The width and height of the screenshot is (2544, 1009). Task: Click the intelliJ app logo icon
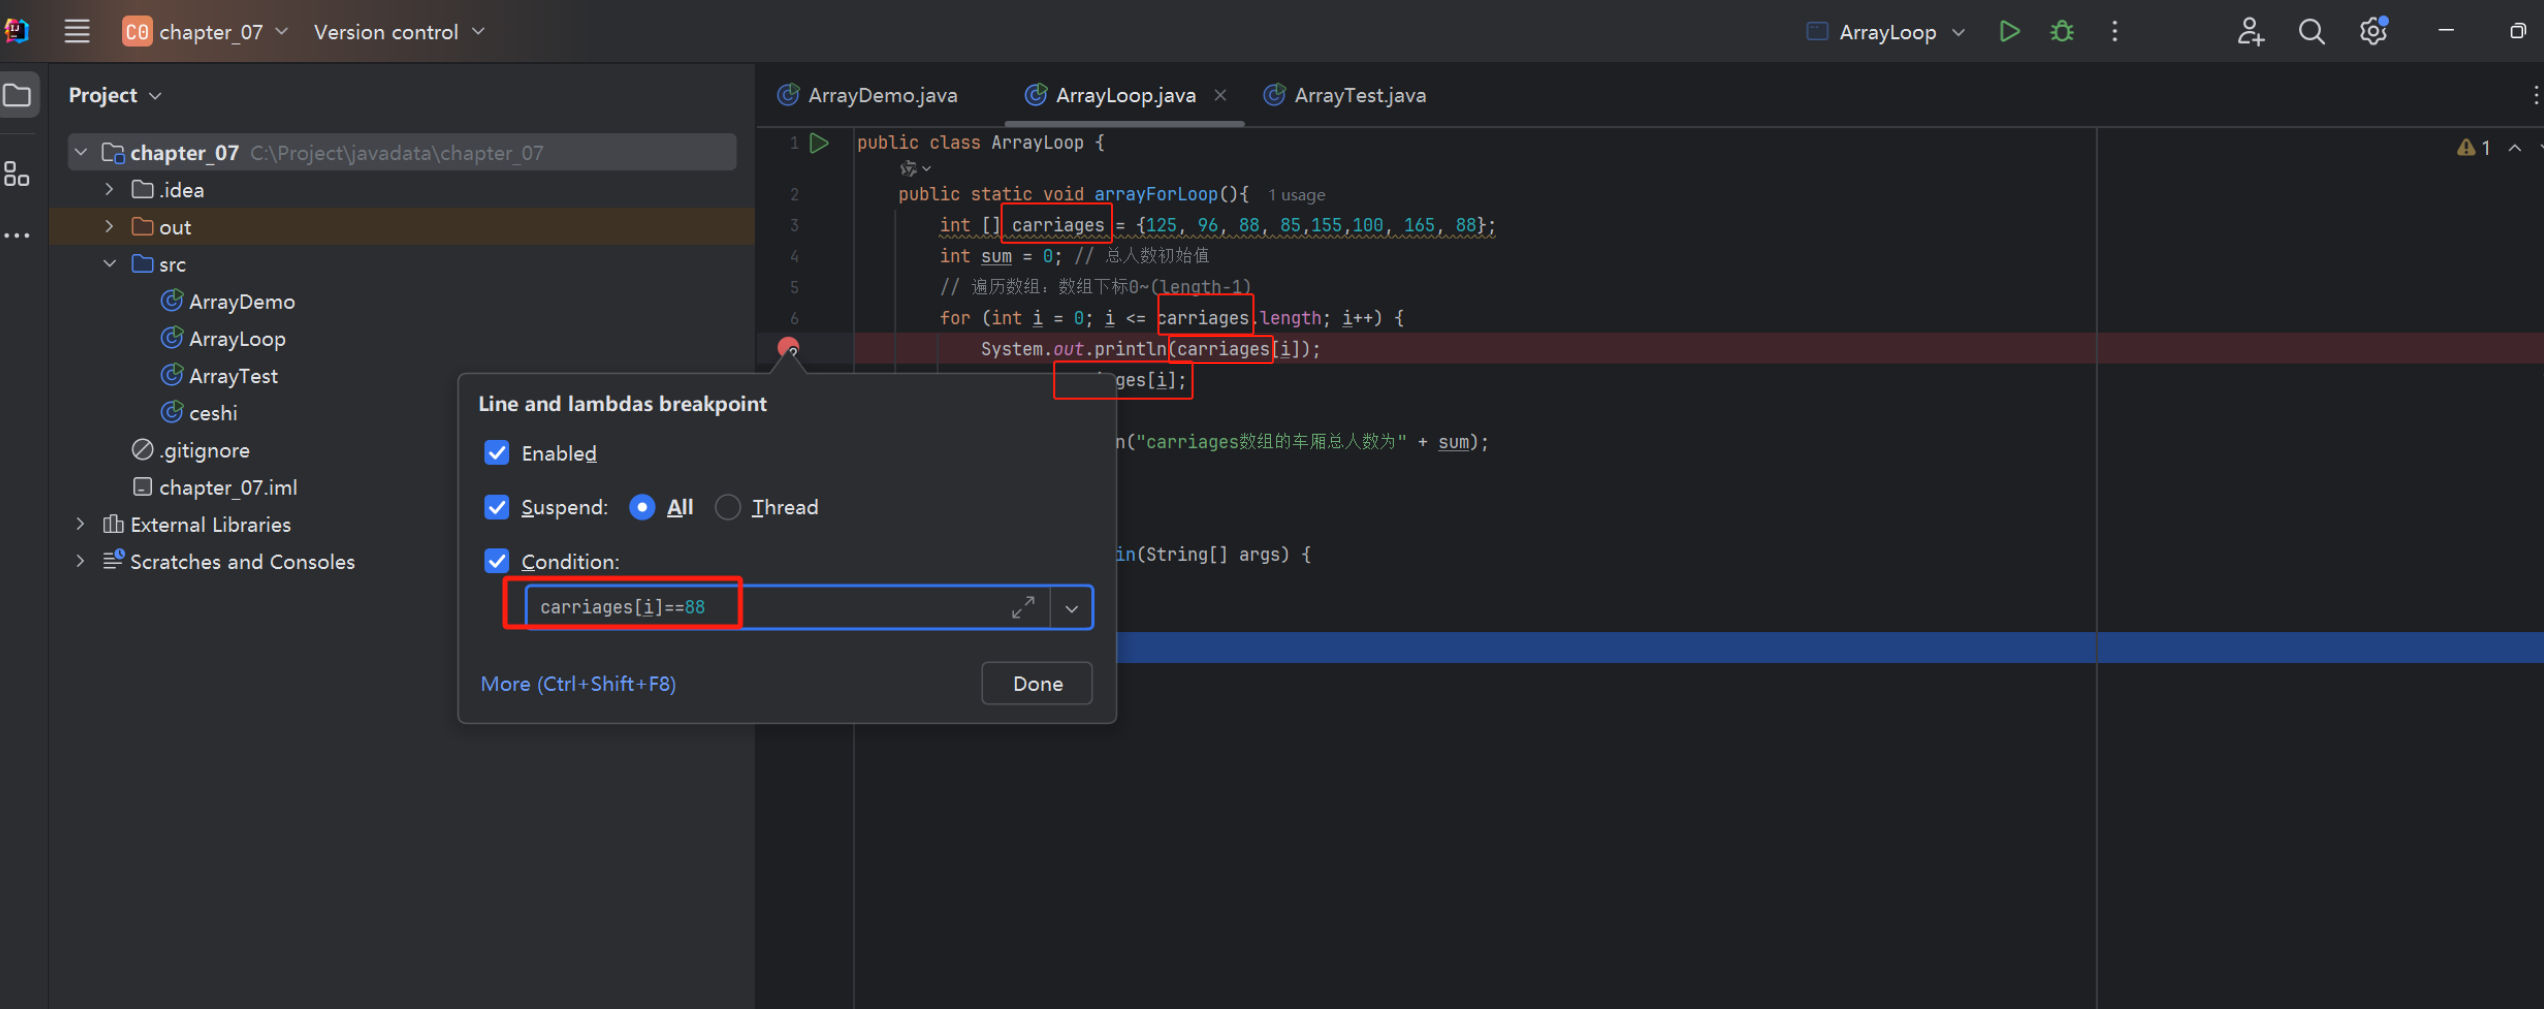tap(16, 32)
